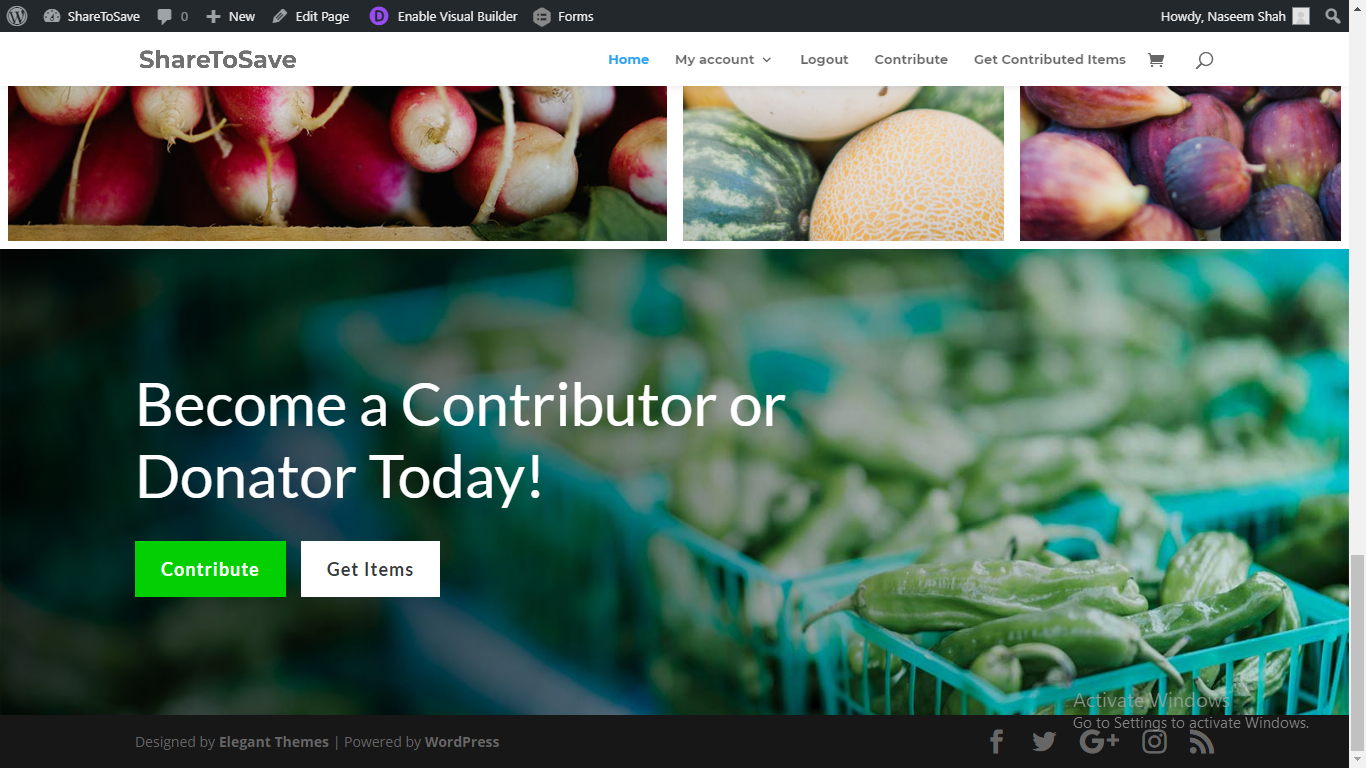
Task: Open the Google Plus footer icon
Action: [1099, 741]
